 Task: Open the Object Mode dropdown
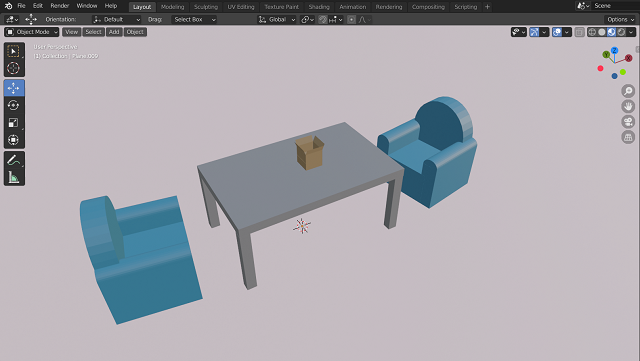coord(32,32)
